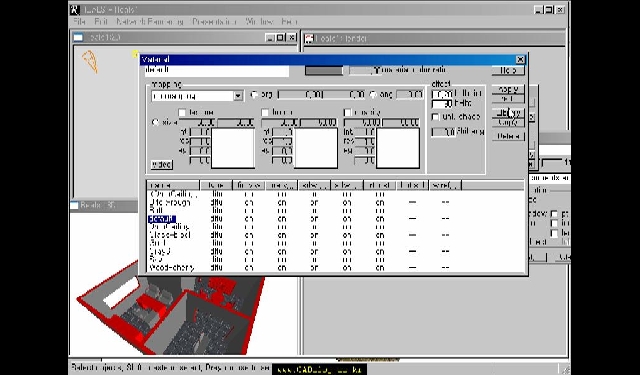640x375 pixels.
Task: Maximize the top-left view window
Action: point(280,38)
